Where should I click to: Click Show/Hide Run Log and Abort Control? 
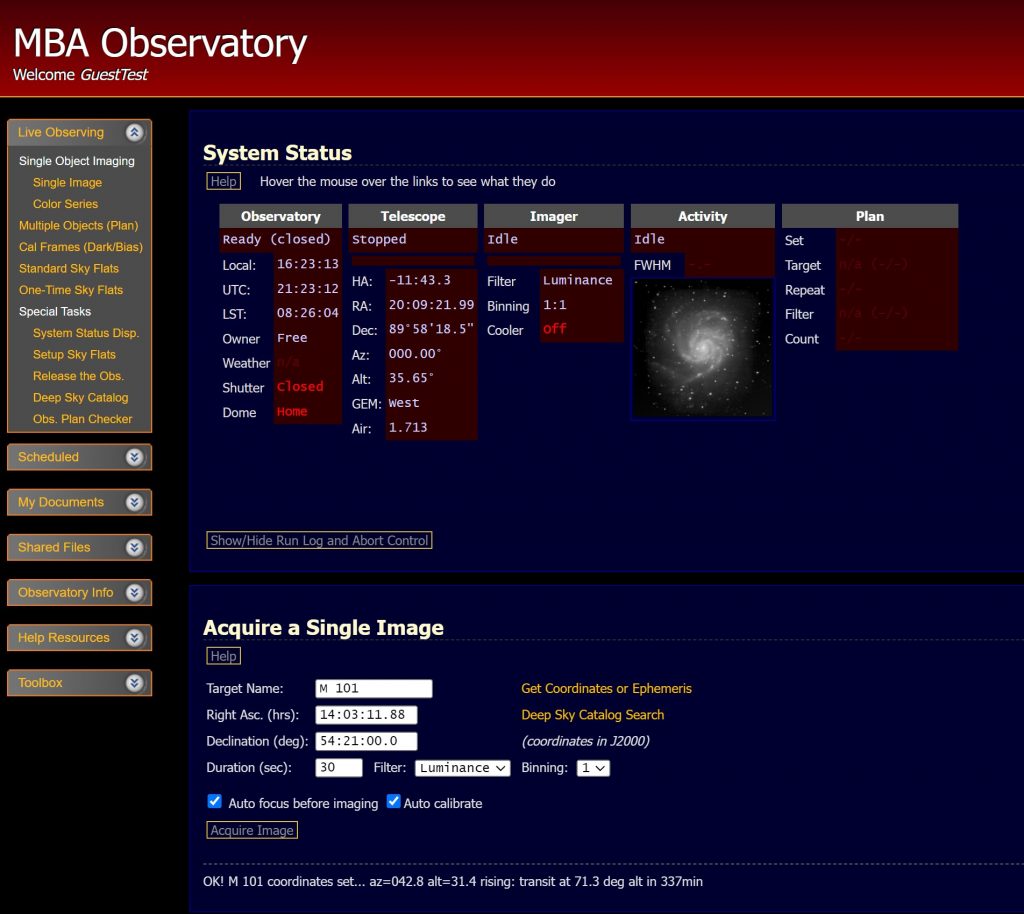pos(319,540)
